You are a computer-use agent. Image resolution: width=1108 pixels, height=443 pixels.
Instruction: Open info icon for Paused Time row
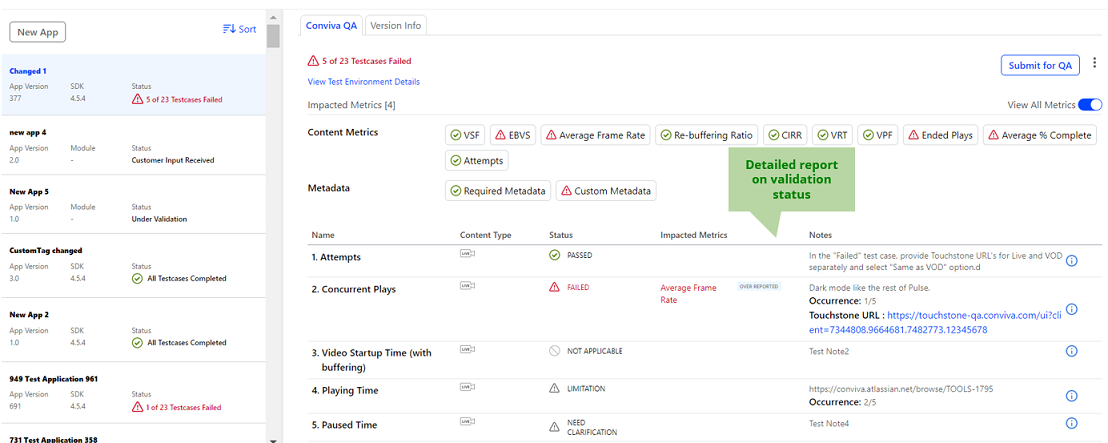point(1071,423)
